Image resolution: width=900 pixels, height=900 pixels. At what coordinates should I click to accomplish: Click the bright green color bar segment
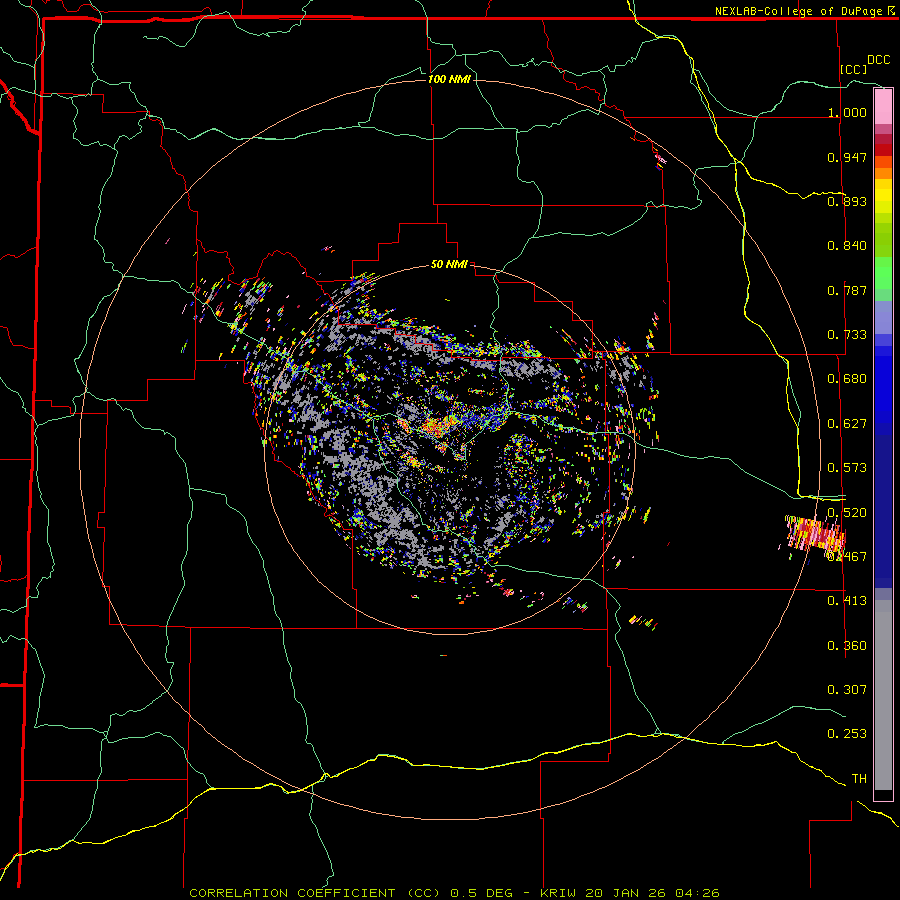[x=883, y=273]
